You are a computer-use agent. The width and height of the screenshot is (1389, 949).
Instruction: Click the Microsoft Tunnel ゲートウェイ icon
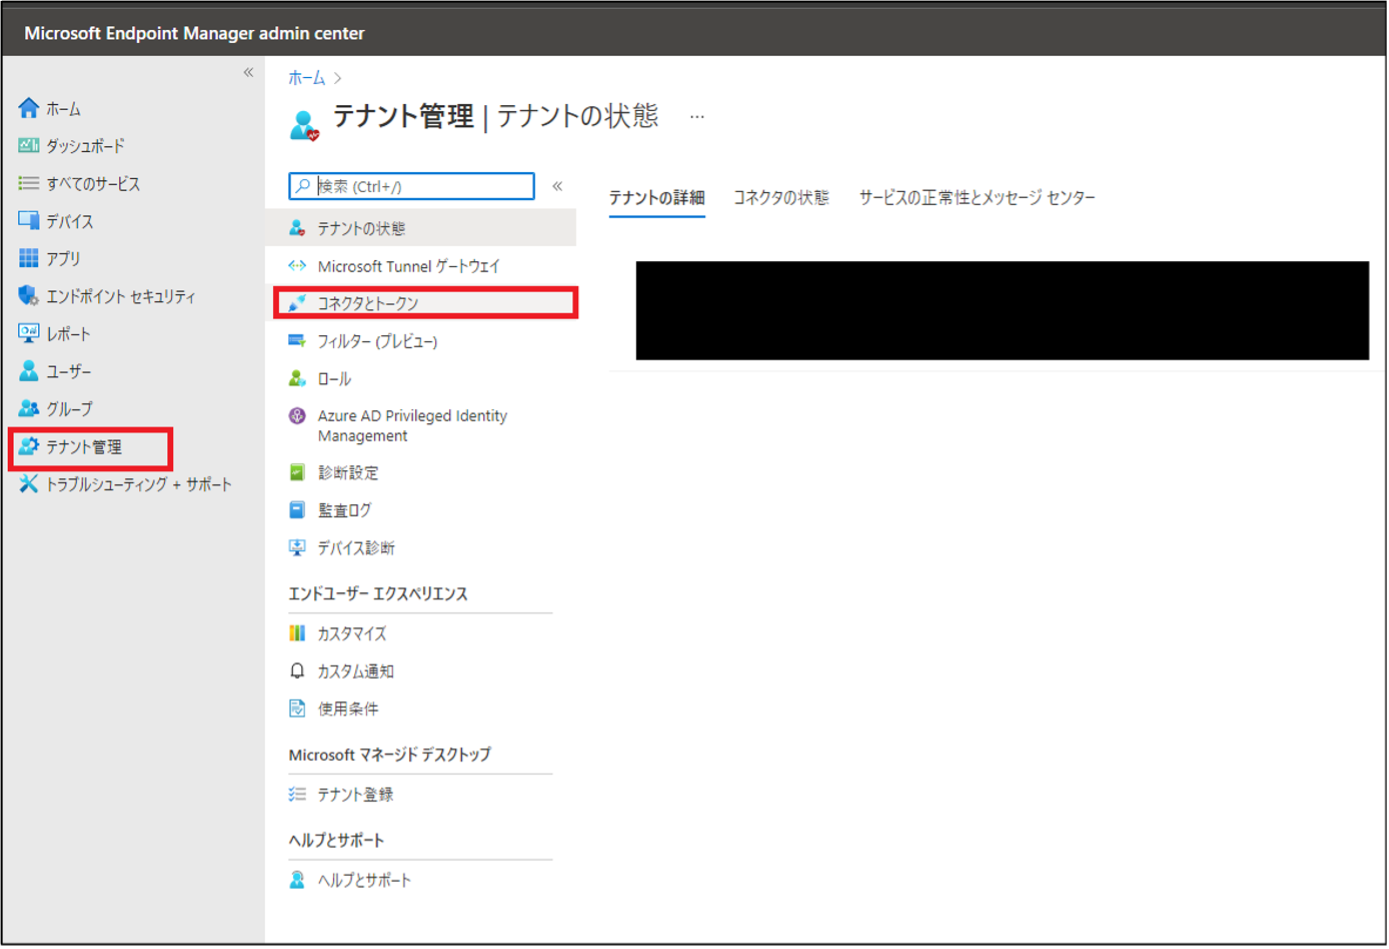point(297,266)
